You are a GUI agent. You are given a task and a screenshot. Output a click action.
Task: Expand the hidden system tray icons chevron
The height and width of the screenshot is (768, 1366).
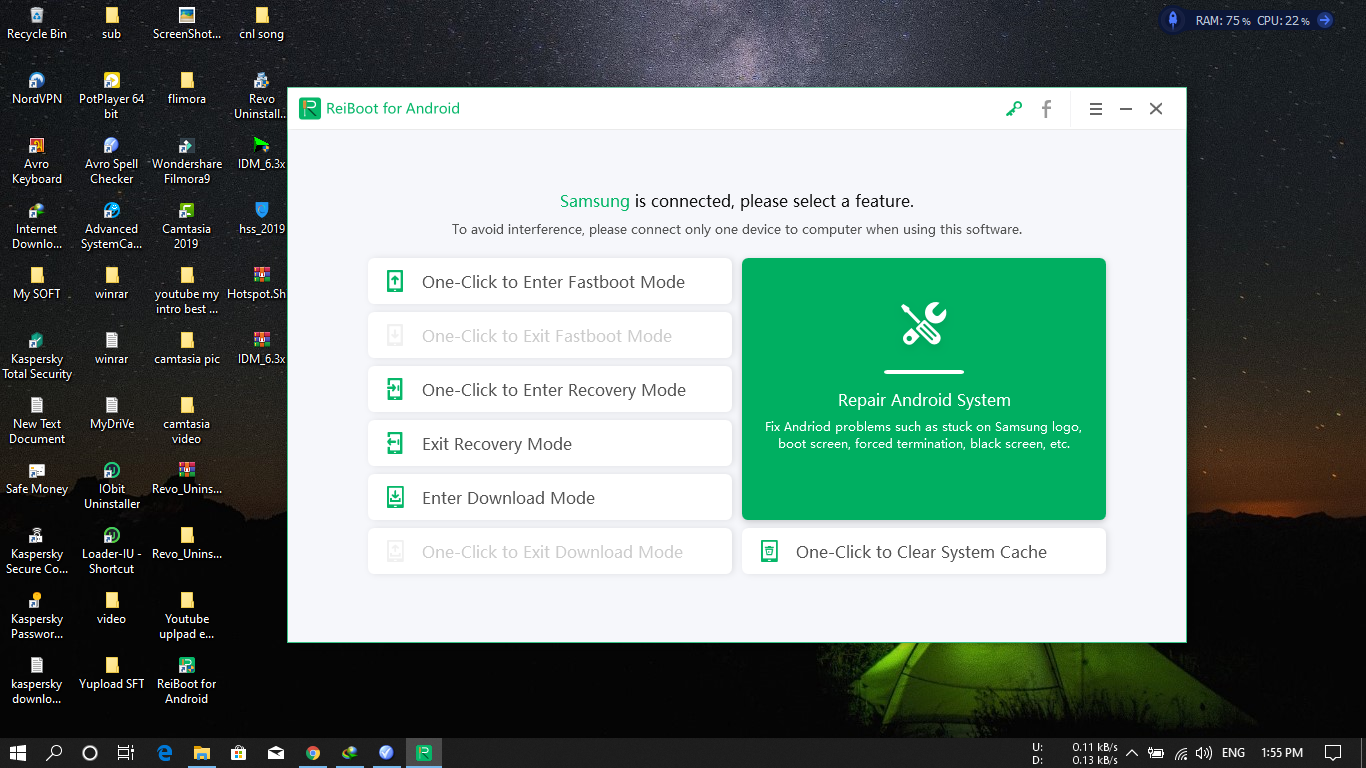tap(1132, 753)
